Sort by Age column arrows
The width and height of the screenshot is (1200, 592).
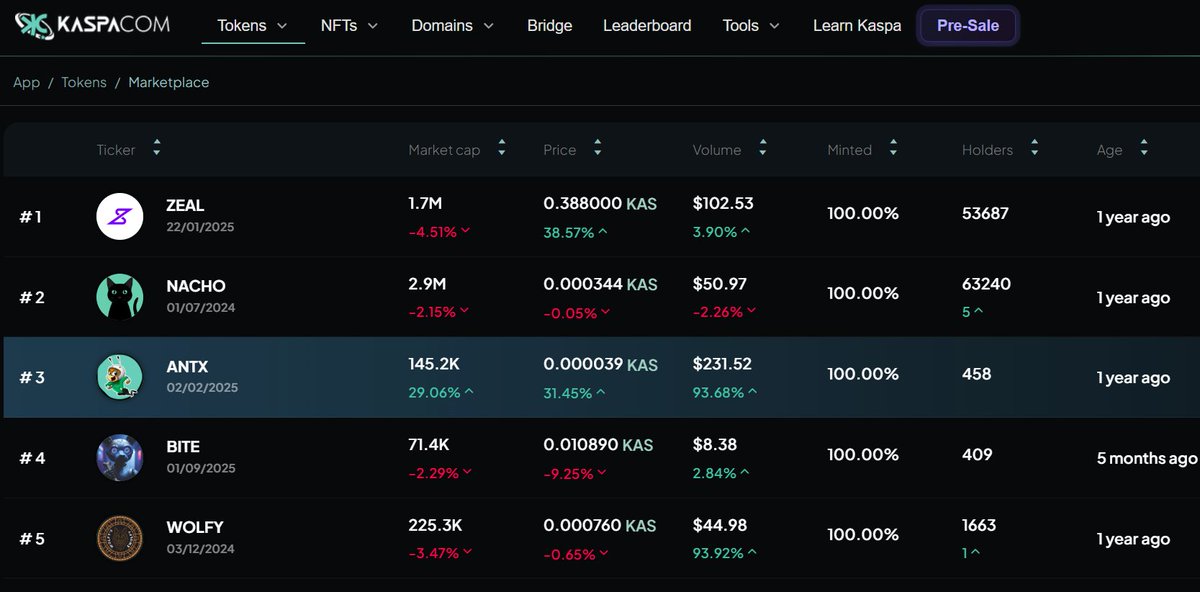(x=1143, y=149)
